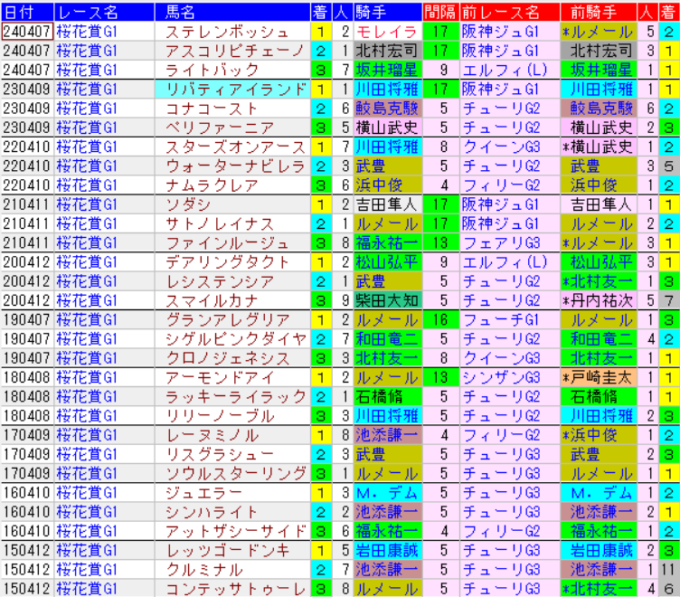Click previous race フューチG1 in グランアレグリア row
This screenshot has height=597, width=680.
[501, 320]
